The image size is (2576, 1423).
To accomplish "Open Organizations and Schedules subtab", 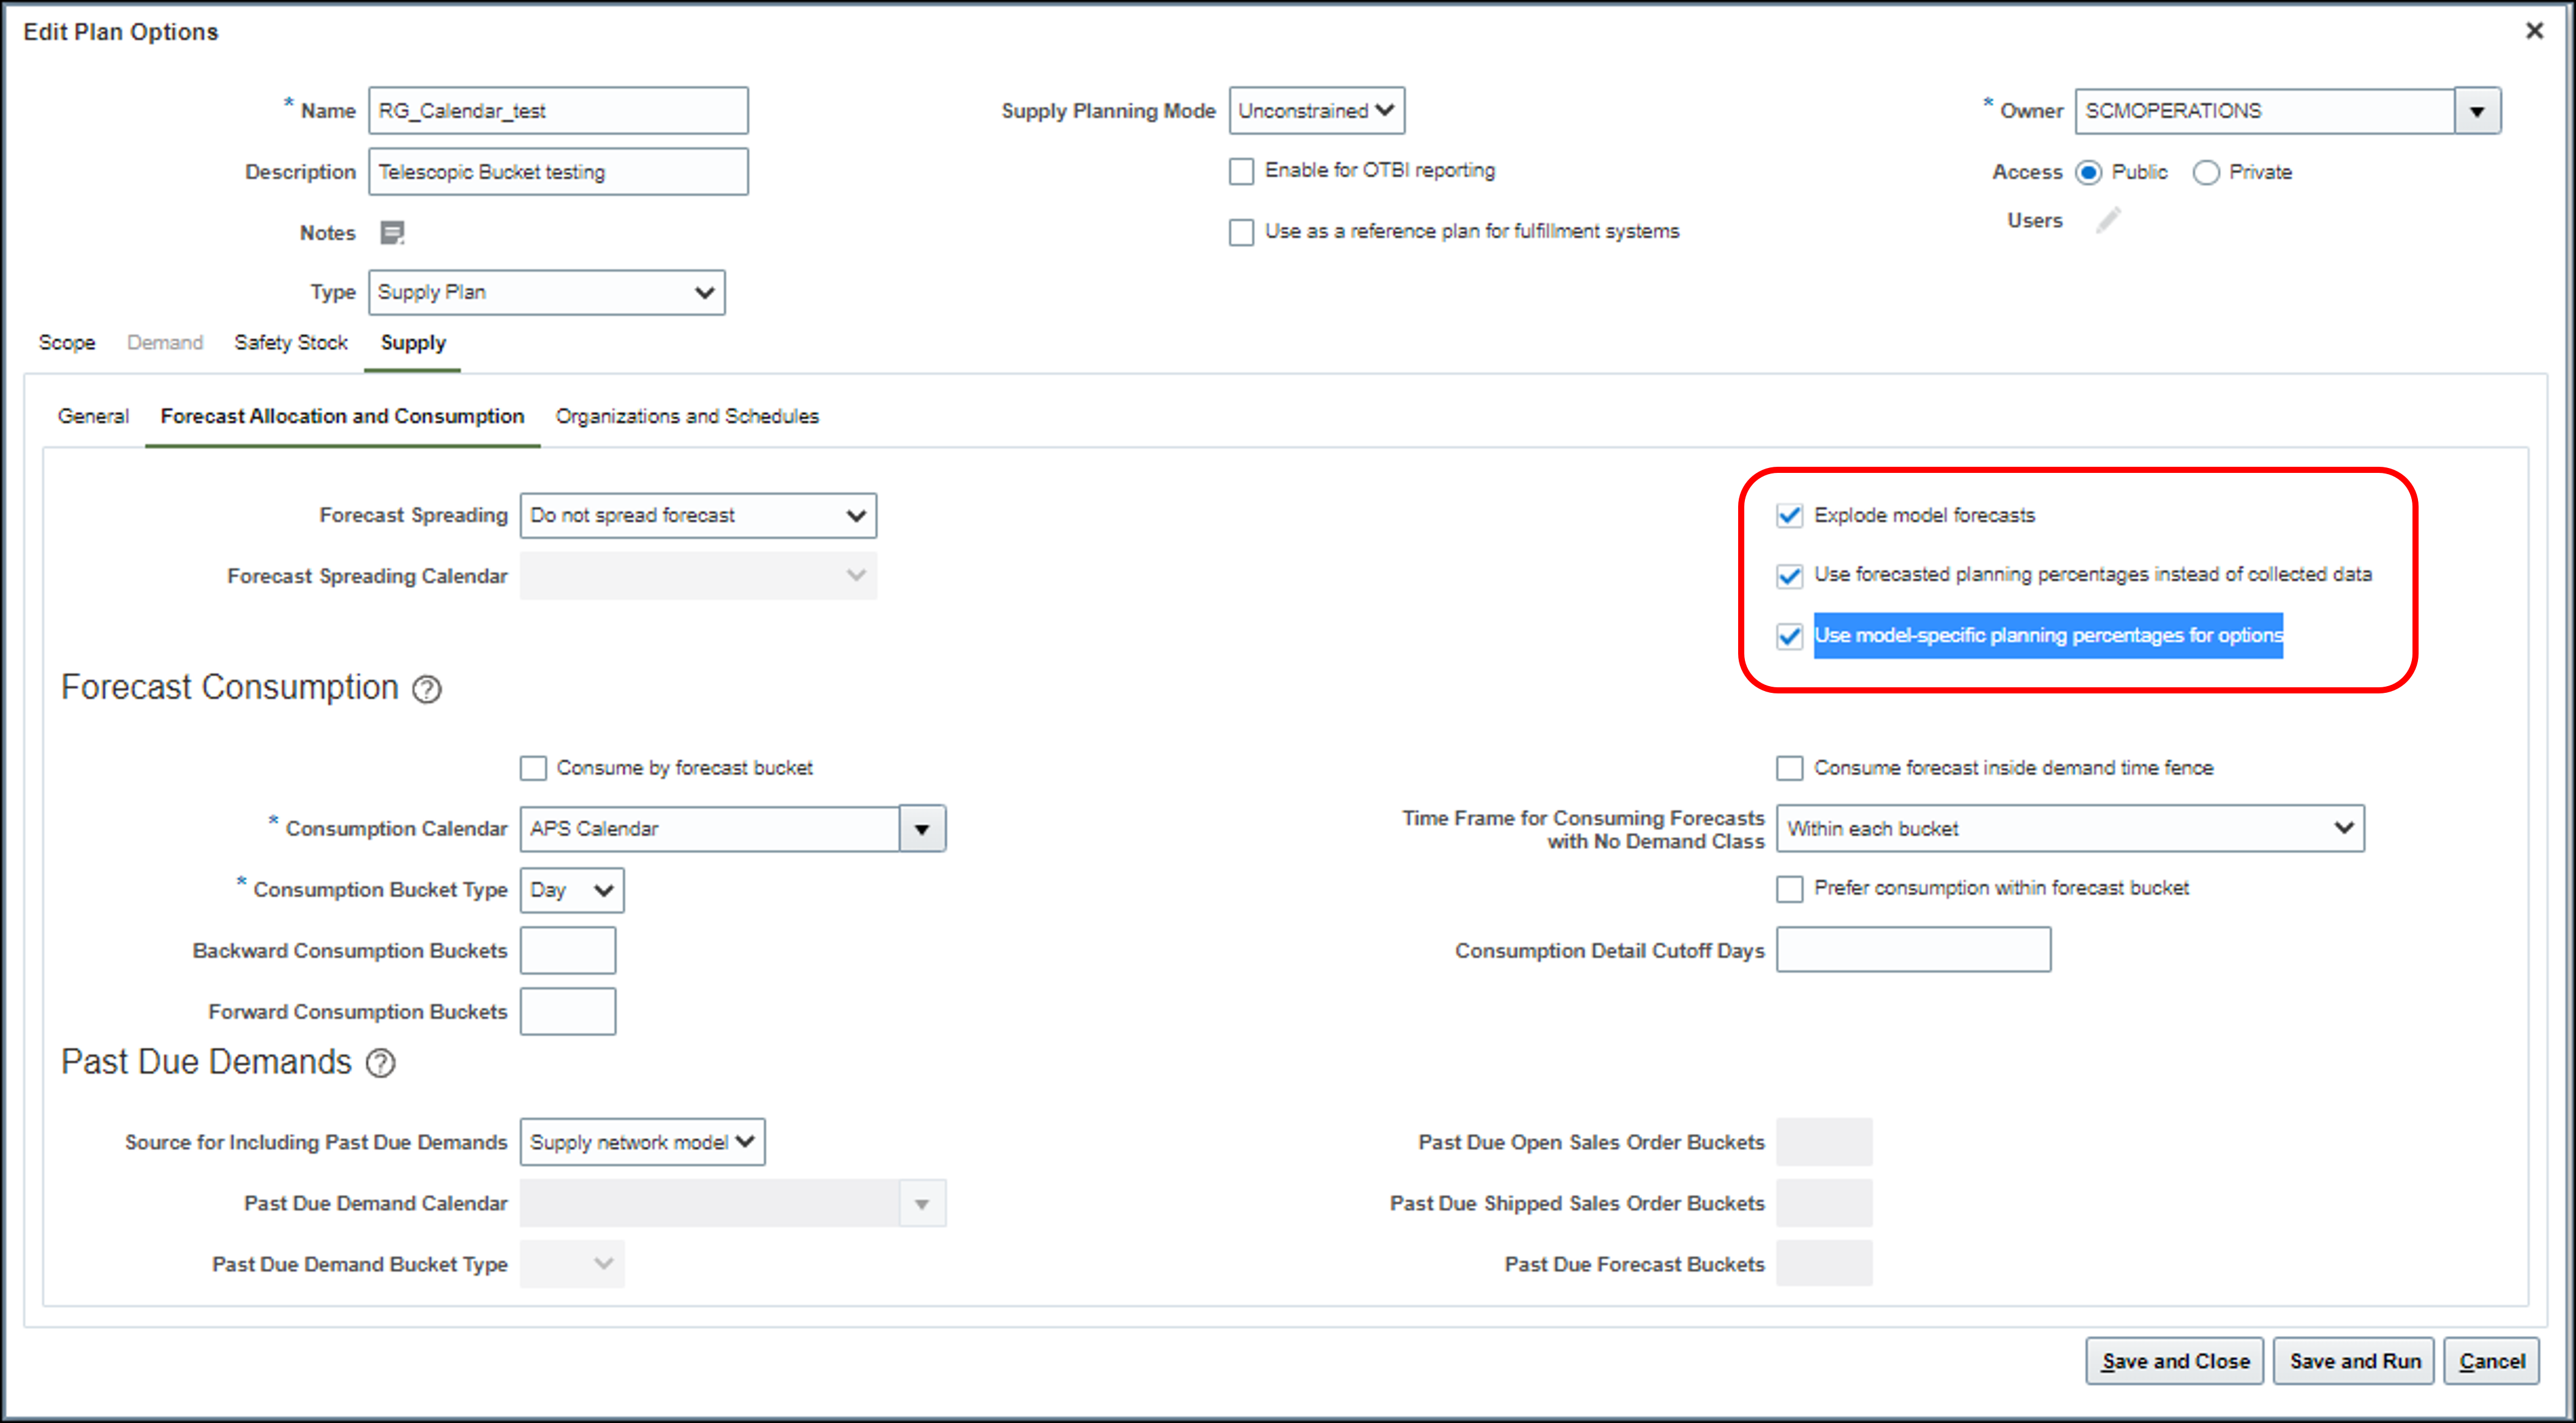I will tap(687, 417).
